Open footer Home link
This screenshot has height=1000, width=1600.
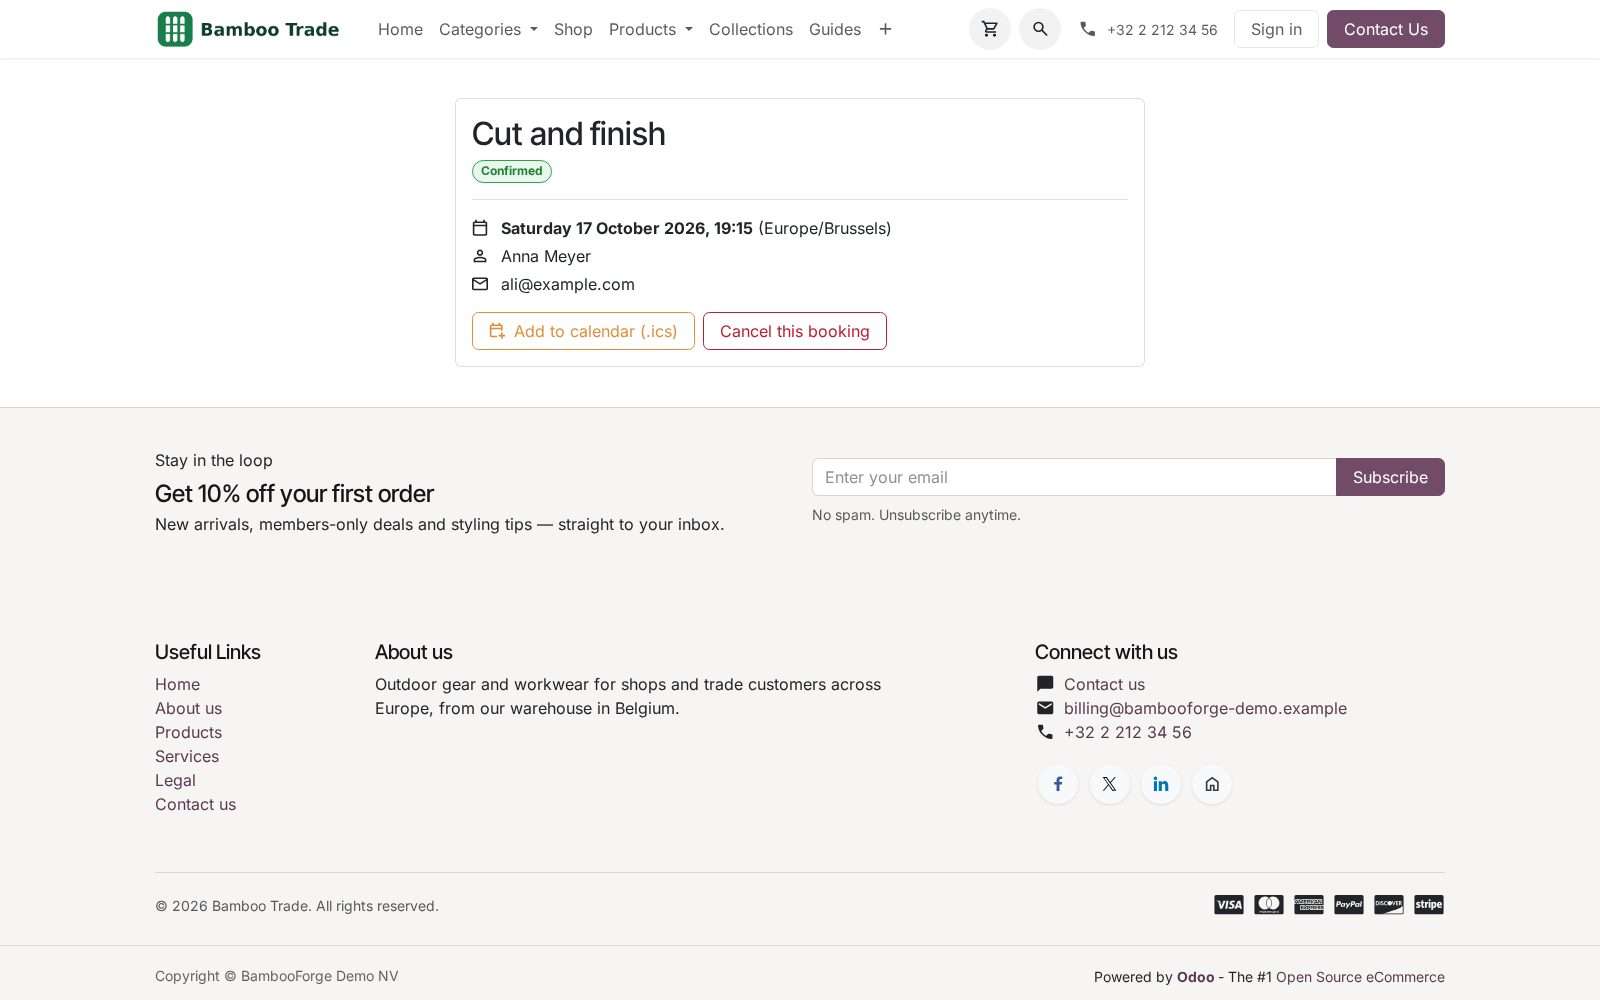tap(177, 684)
